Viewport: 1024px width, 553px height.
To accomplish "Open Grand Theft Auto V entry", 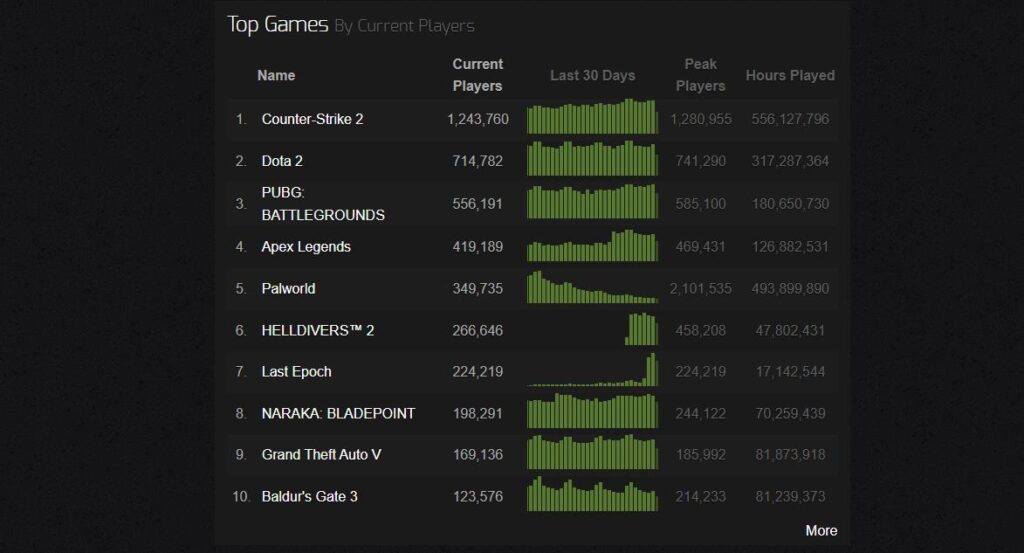I will [321, 454].
